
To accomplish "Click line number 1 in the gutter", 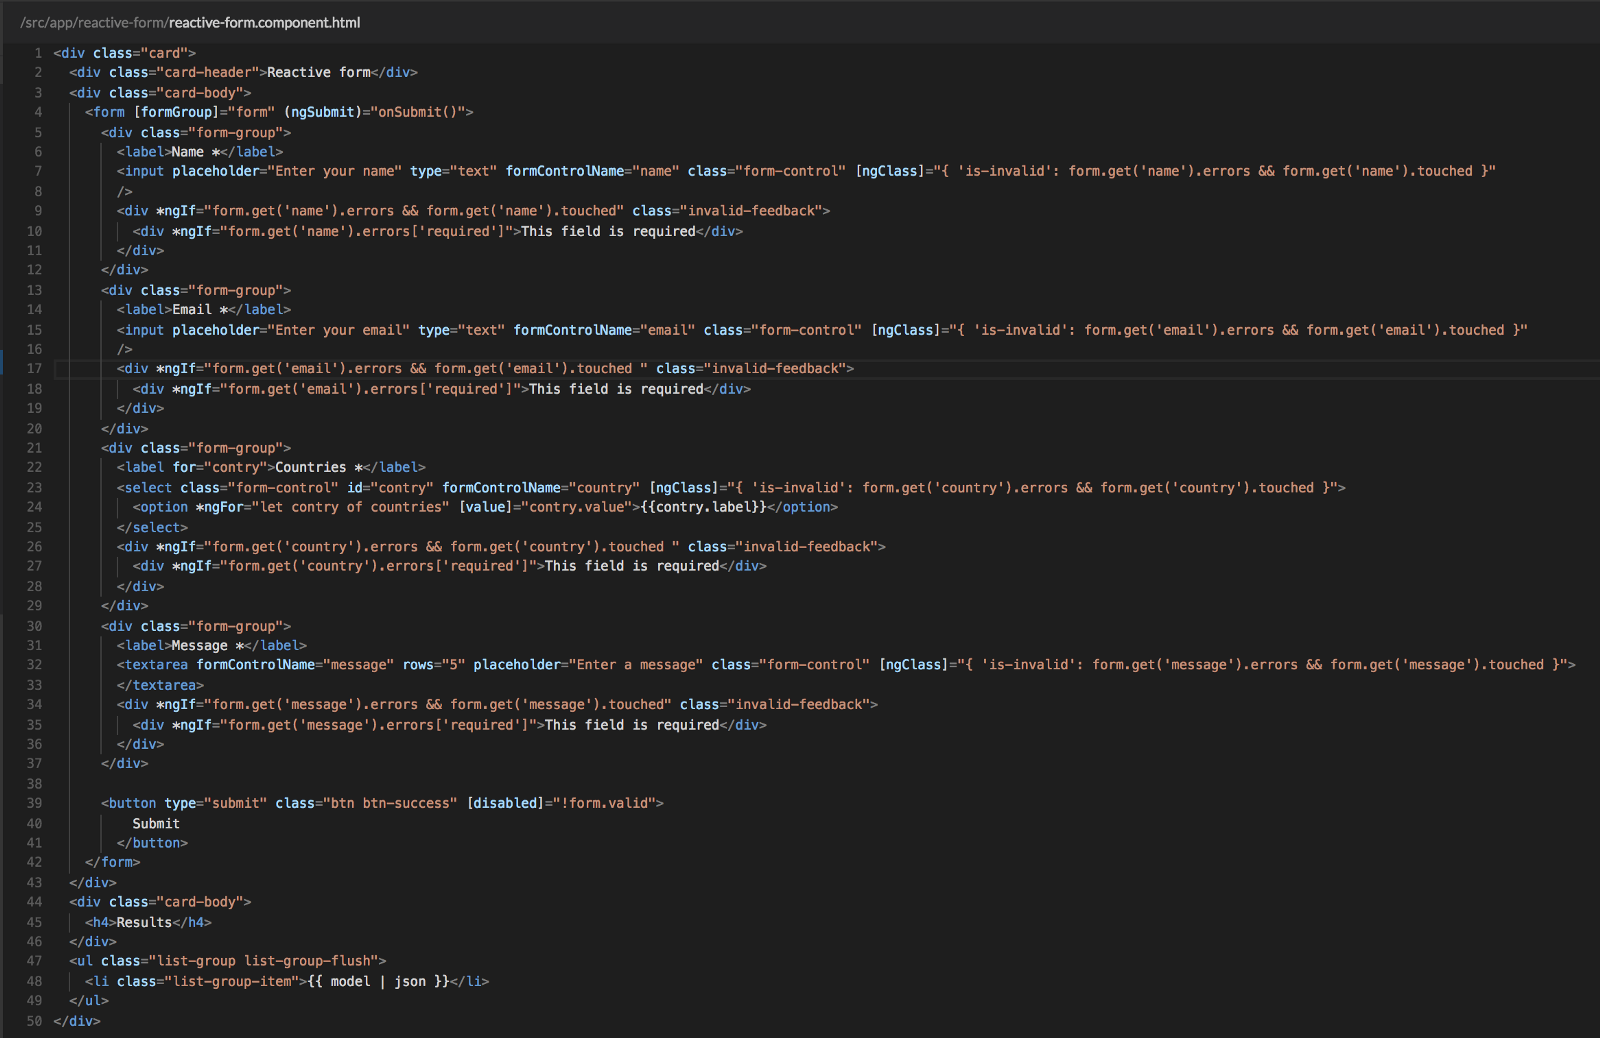I will (38, 53).
